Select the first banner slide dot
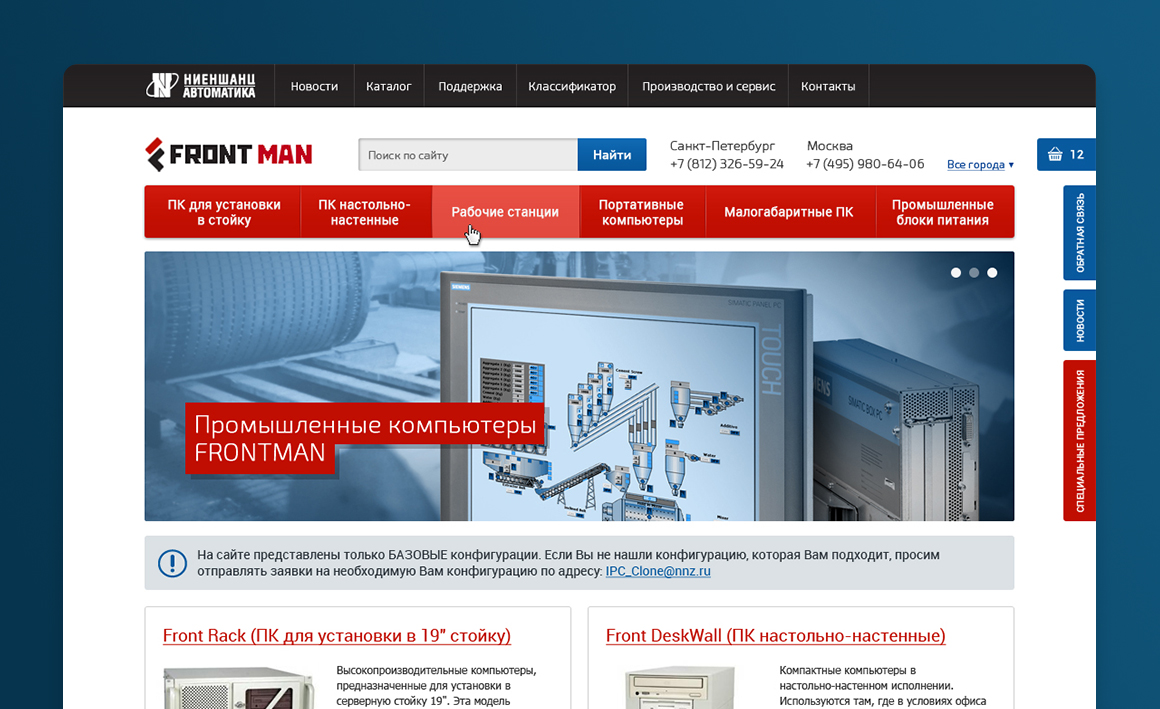This screenshot has width=1160, height=709. tap(956, 273)
